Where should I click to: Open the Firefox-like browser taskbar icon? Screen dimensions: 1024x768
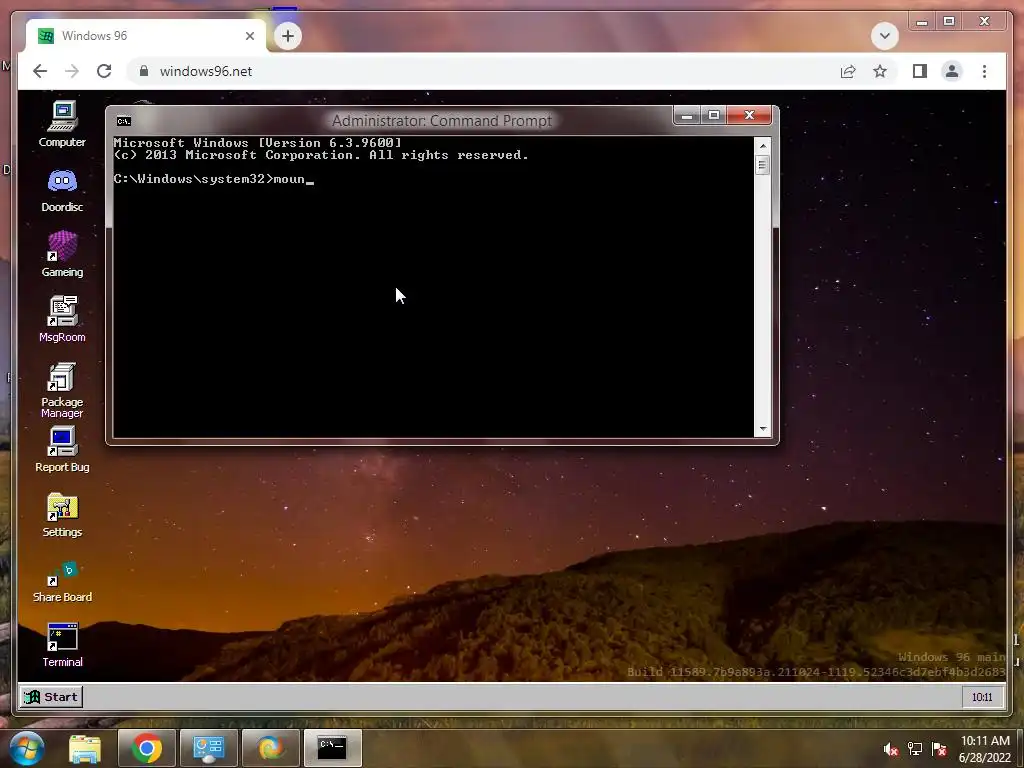click(x=270, y=748)
